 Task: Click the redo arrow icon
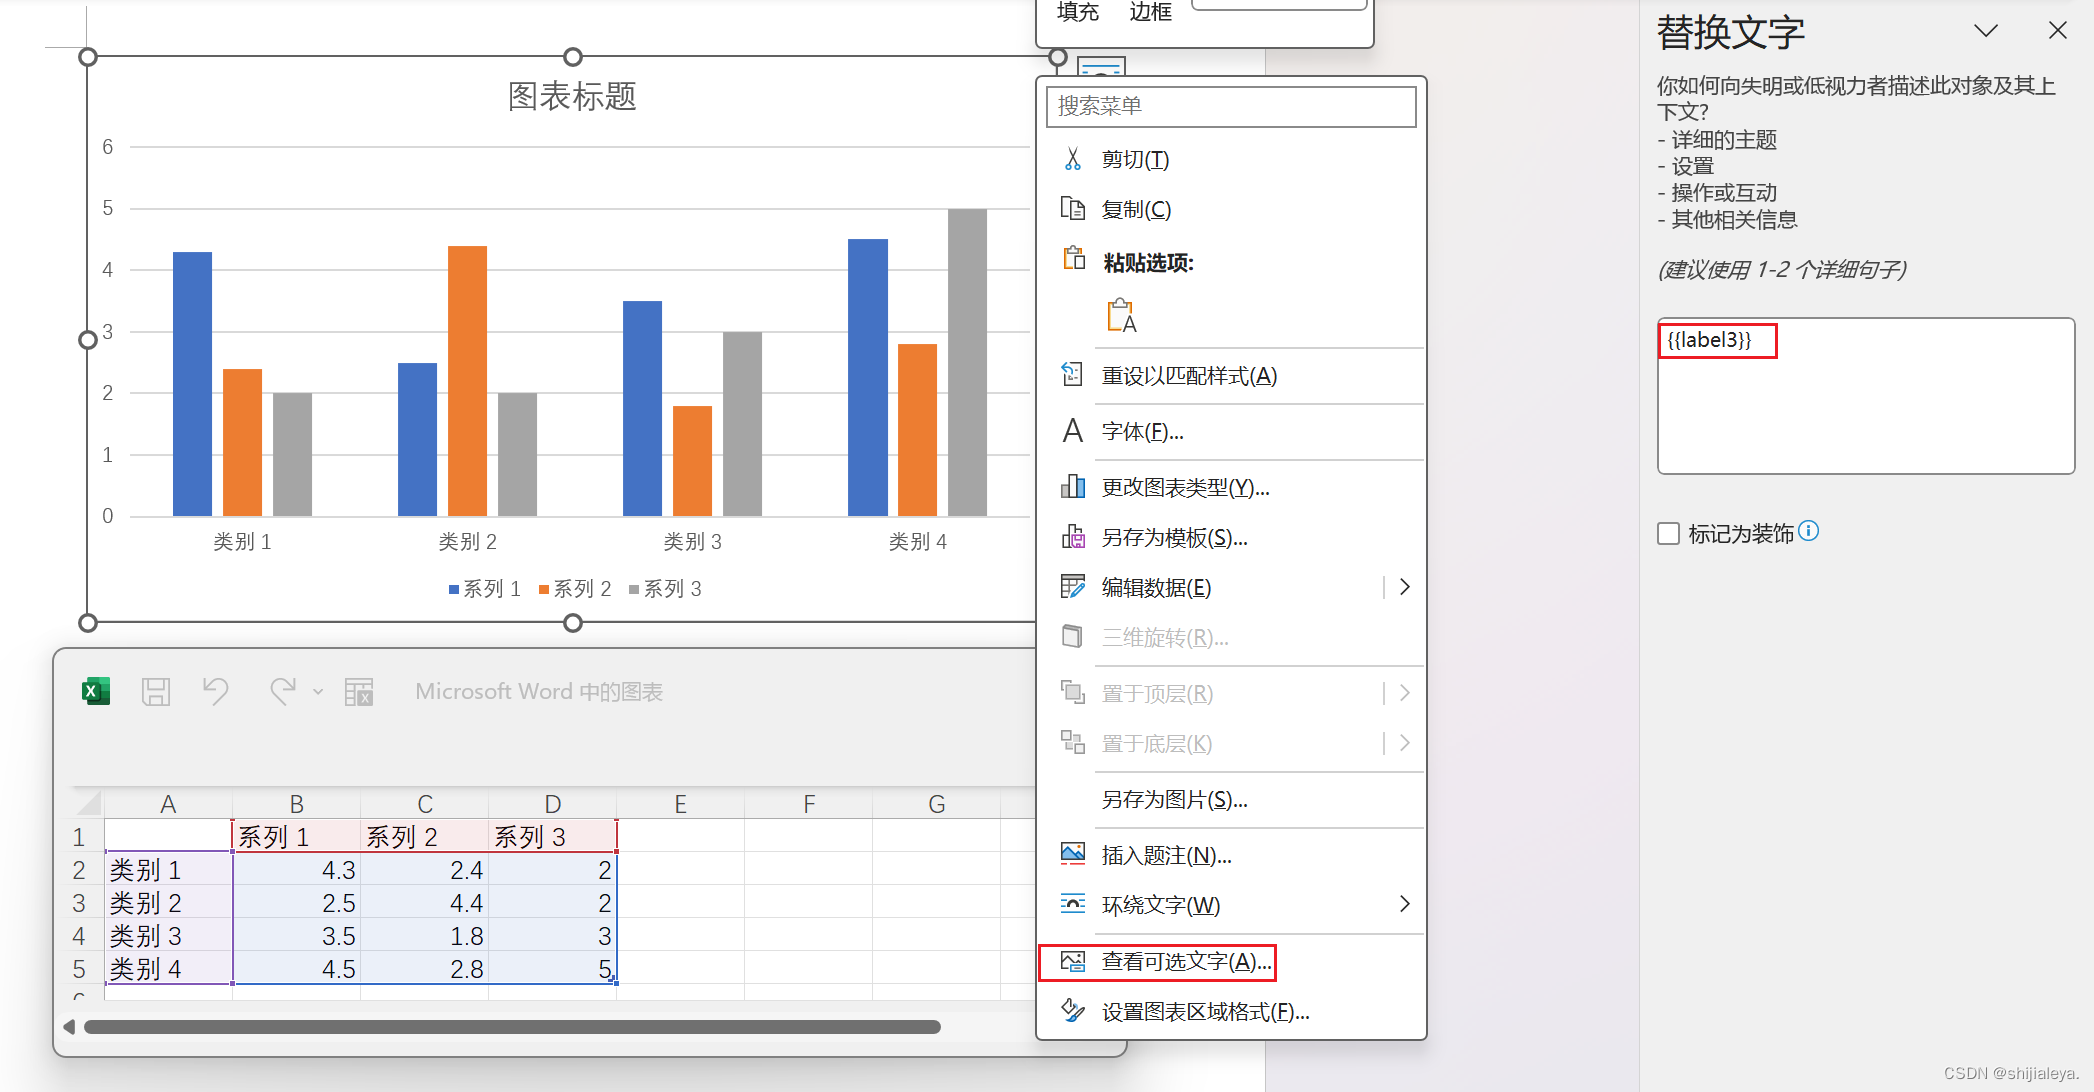(283, 691)
